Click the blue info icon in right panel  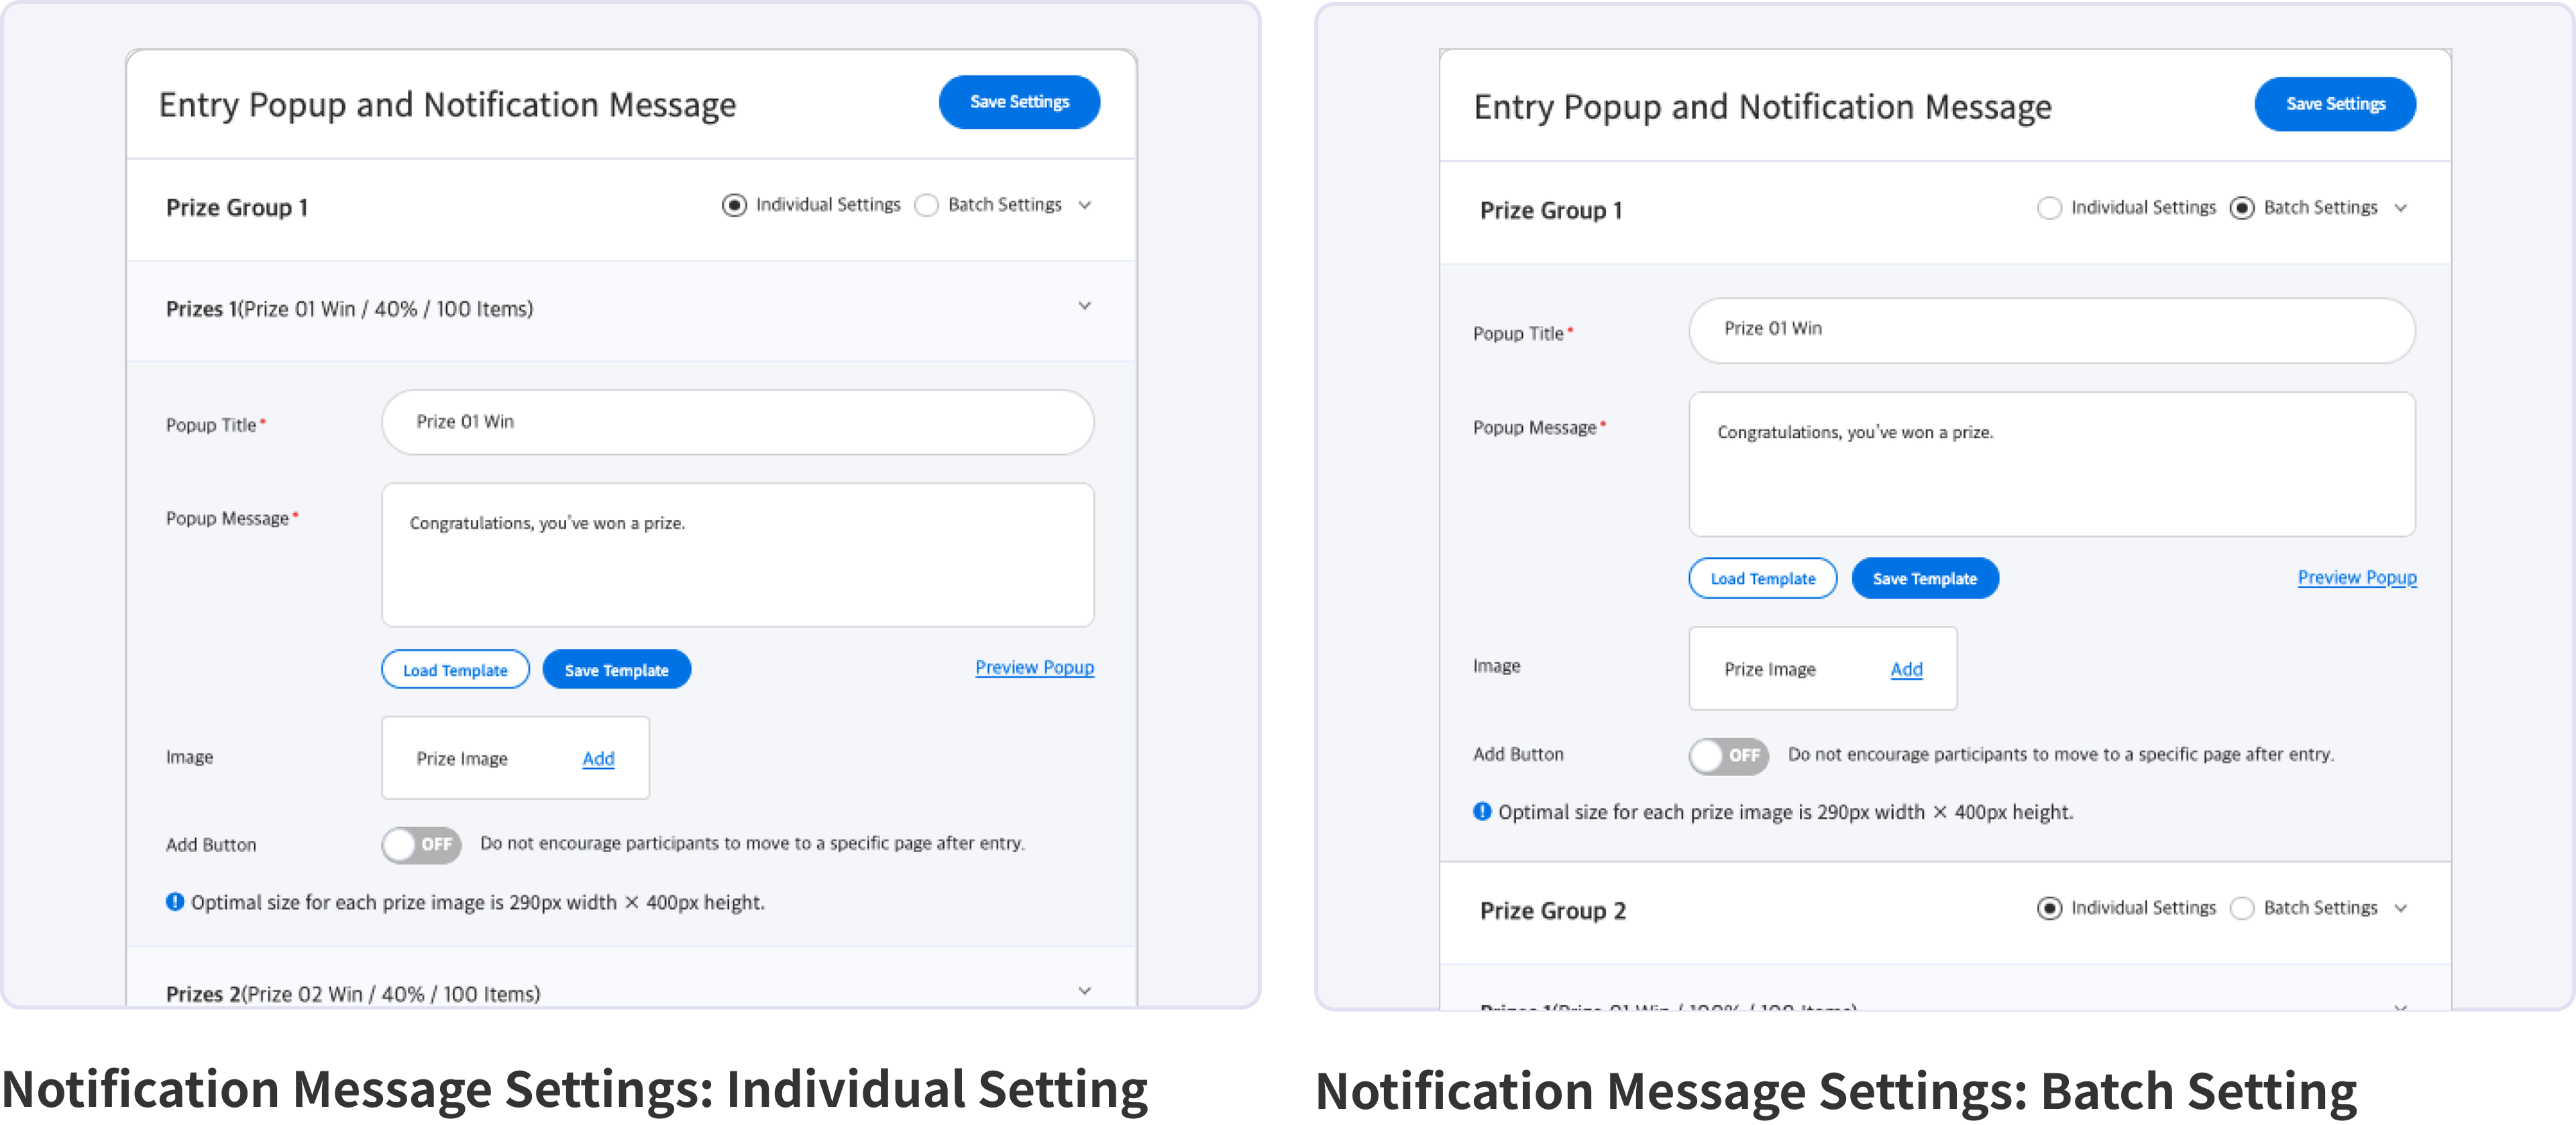click(1482, 811)
